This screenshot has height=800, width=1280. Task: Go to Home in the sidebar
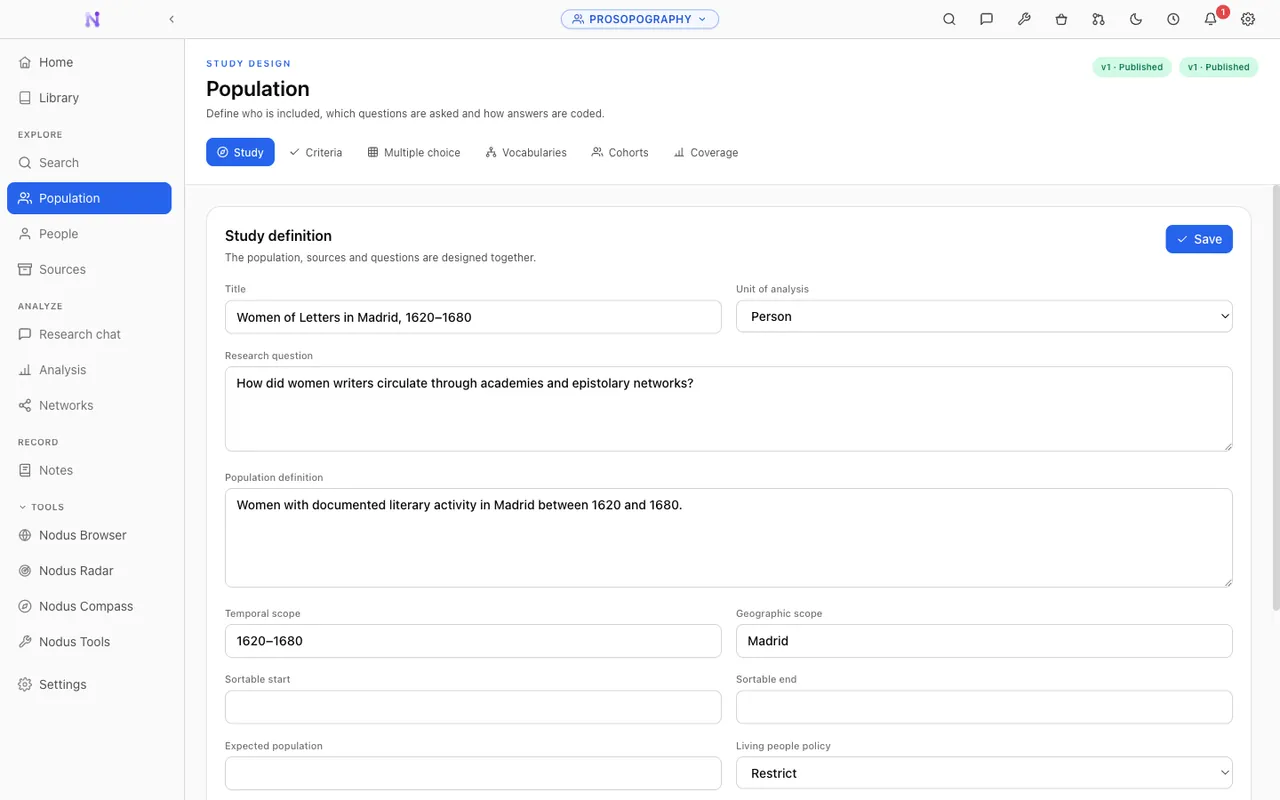(89, 62)
